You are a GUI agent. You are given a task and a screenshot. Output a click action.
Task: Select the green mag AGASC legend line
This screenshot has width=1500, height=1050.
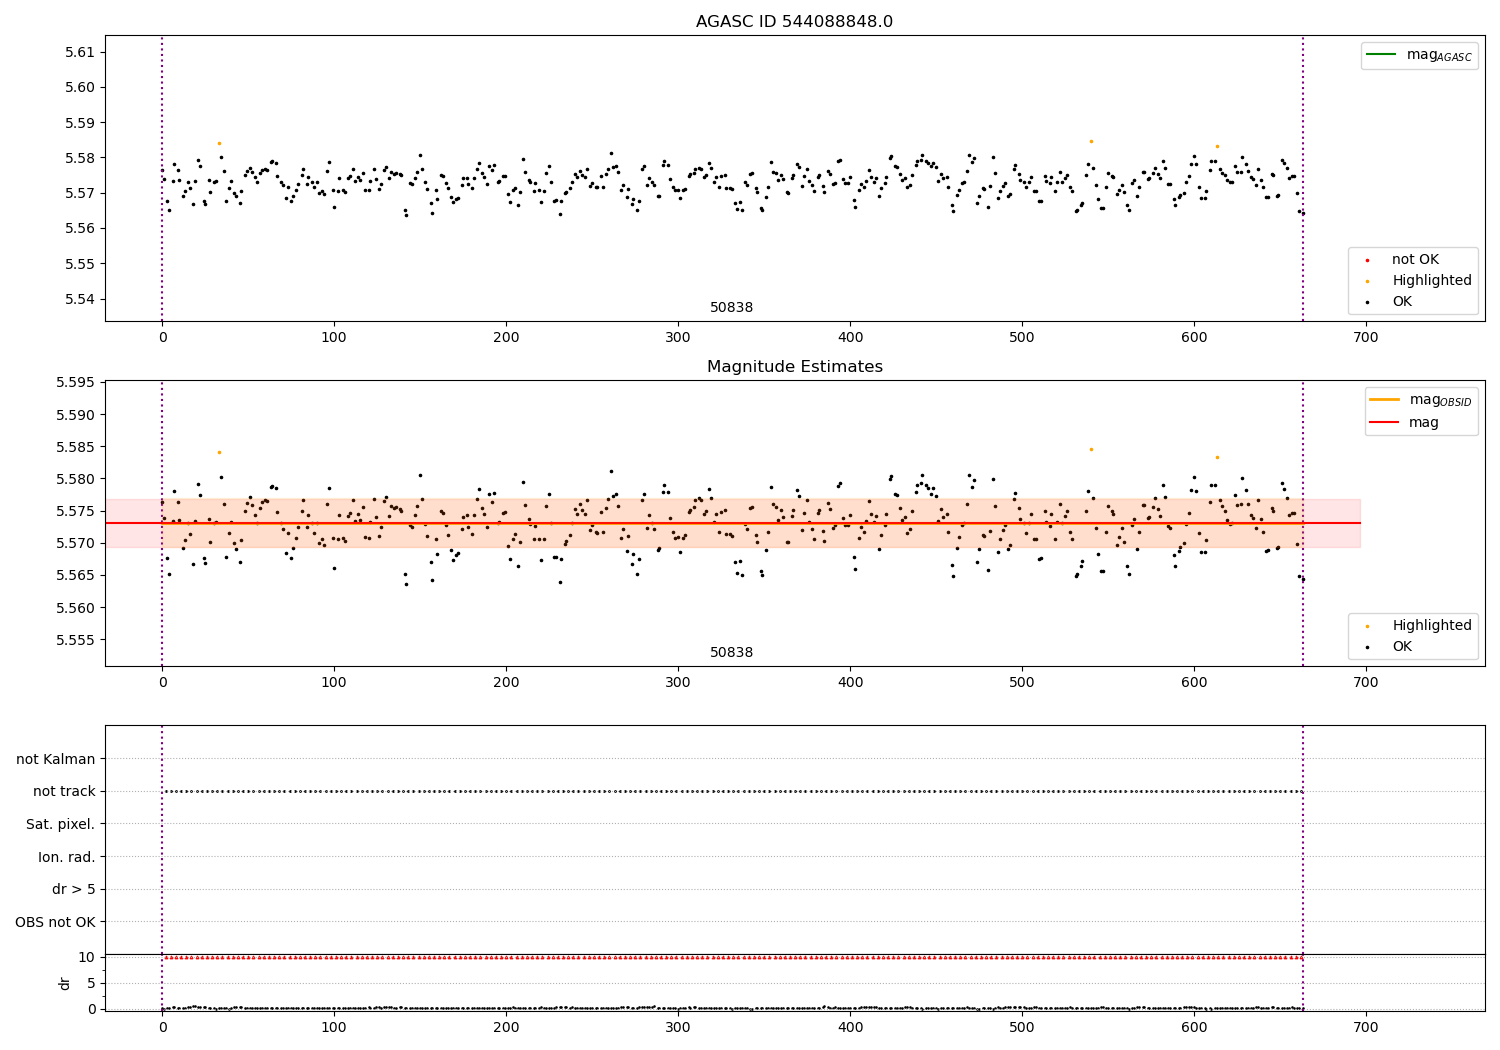tap(1381, 54)
